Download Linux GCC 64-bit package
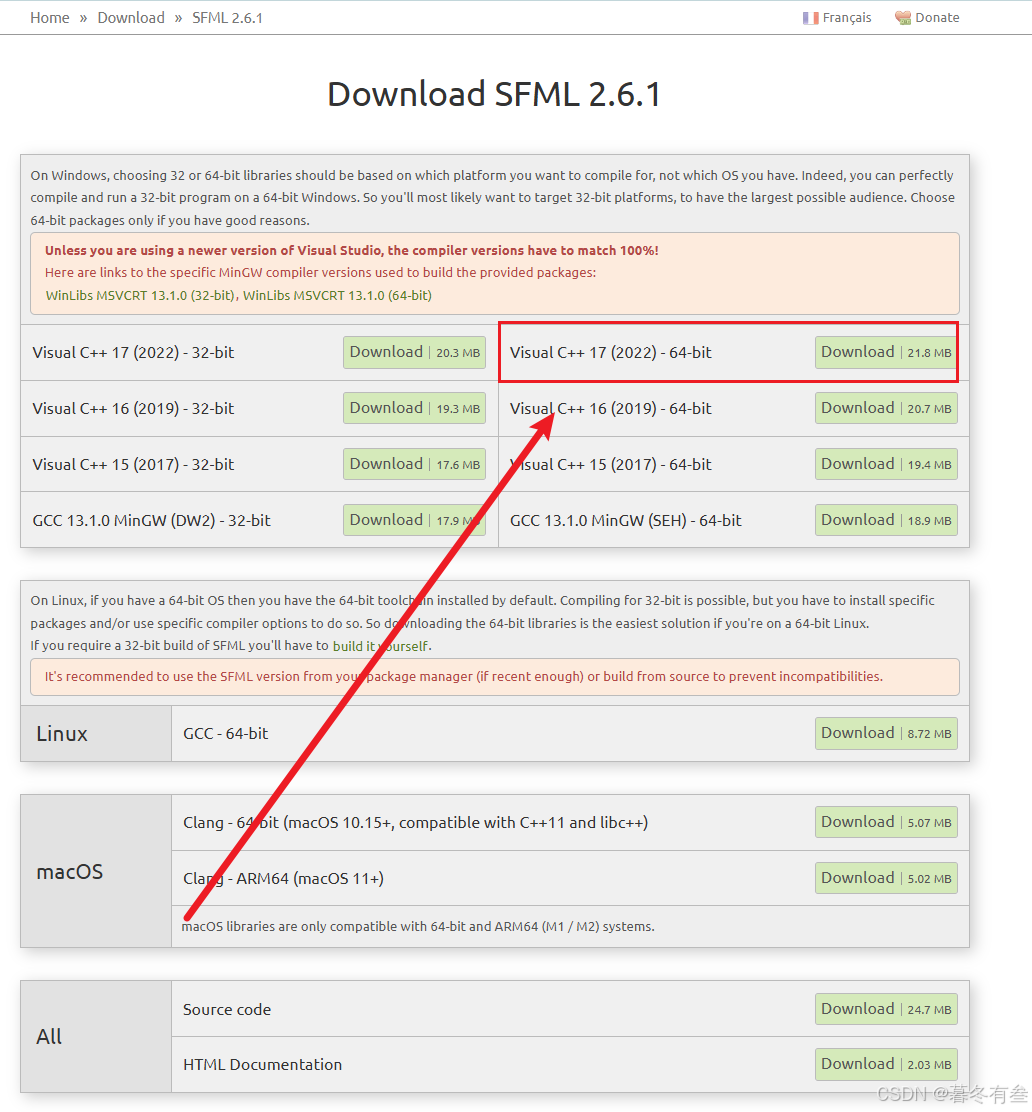This screenshot has height=1112, width=1032. (886, 733)
